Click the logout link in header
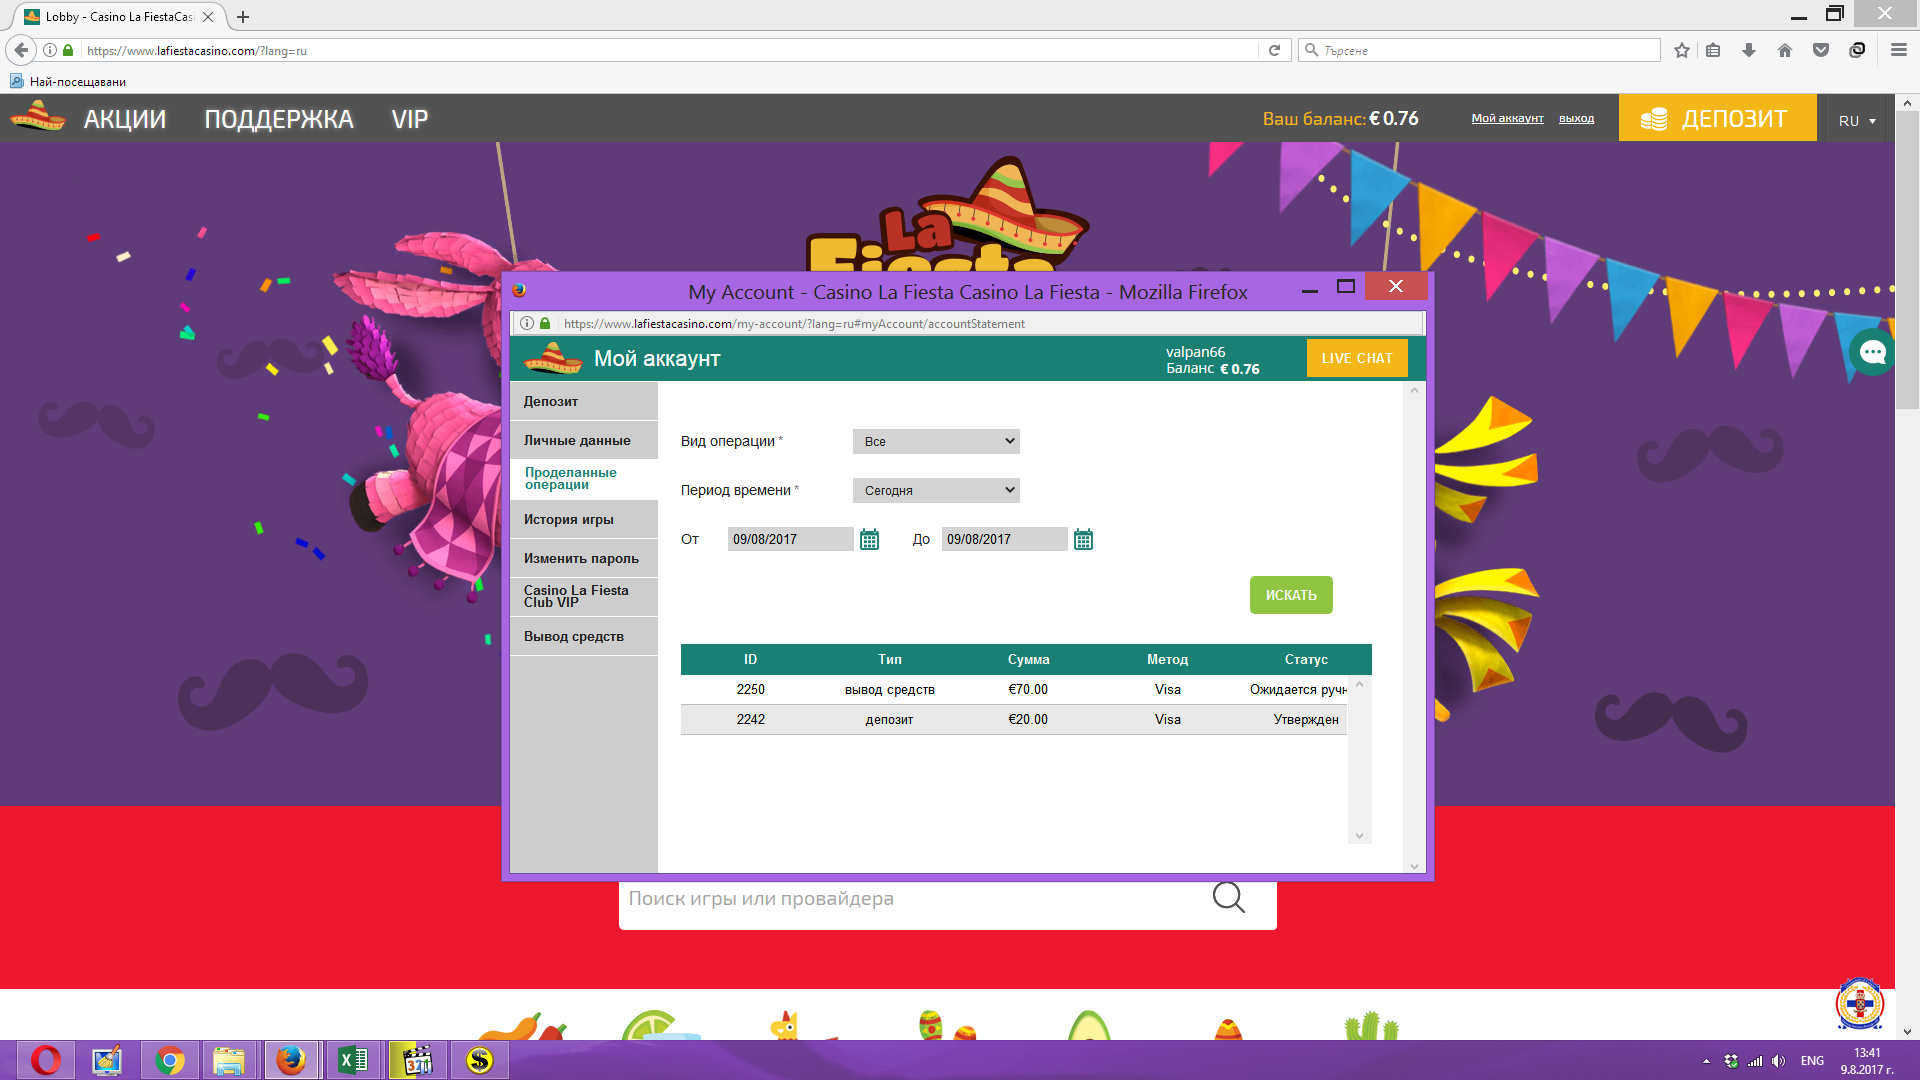The image size is (1920, 1080). coord(1576,118)
